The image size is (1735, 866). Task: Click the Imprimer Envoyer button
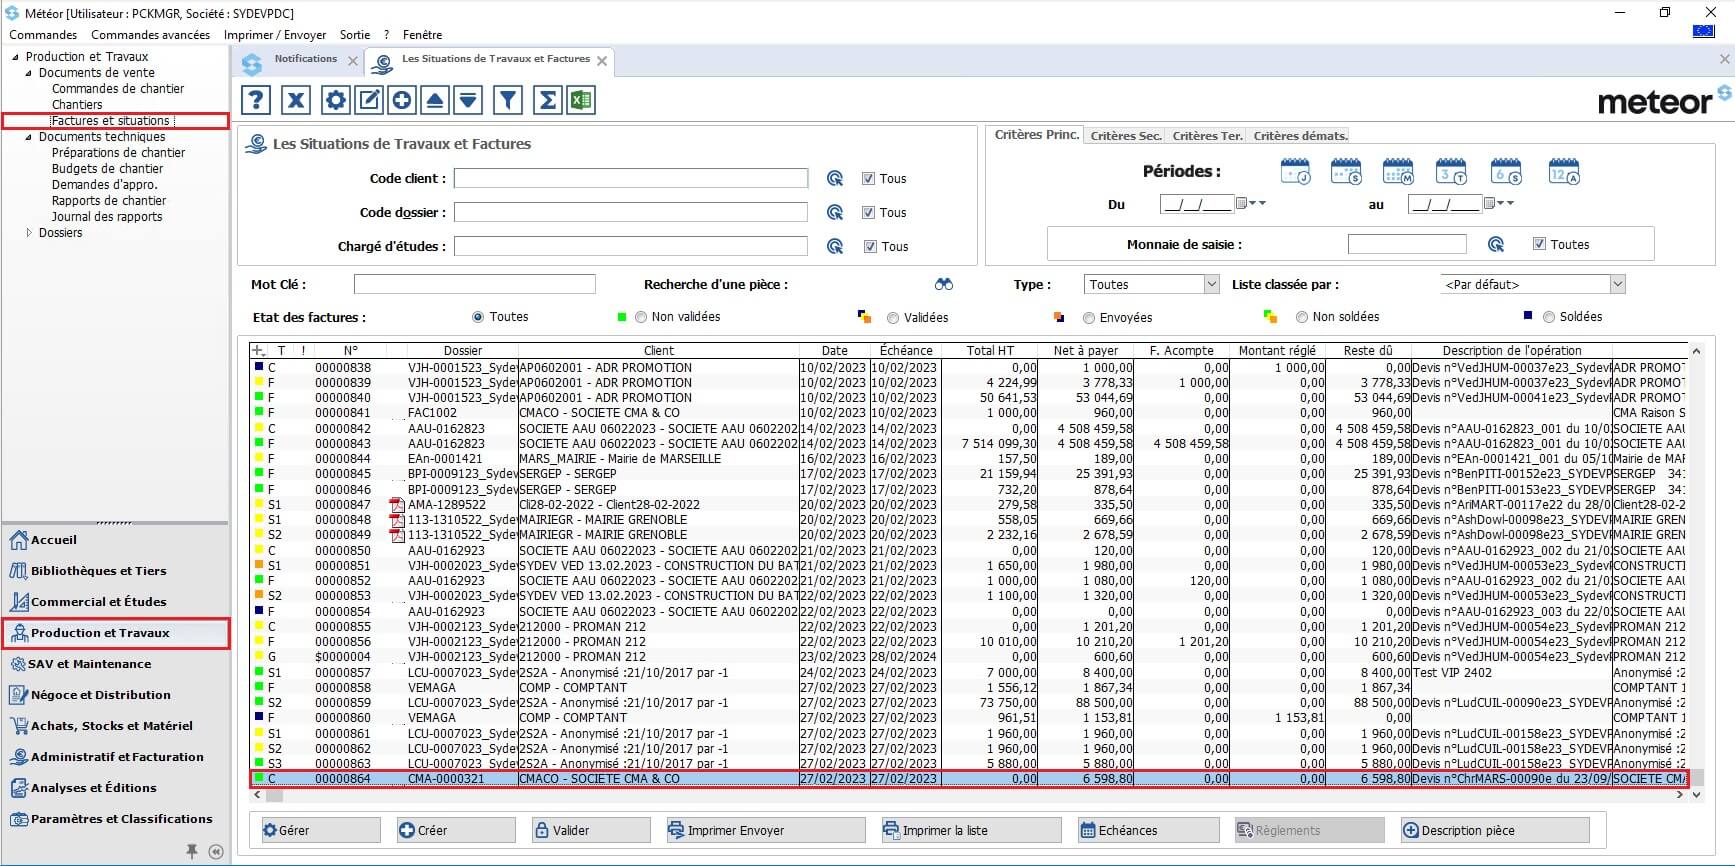point(765,830)
